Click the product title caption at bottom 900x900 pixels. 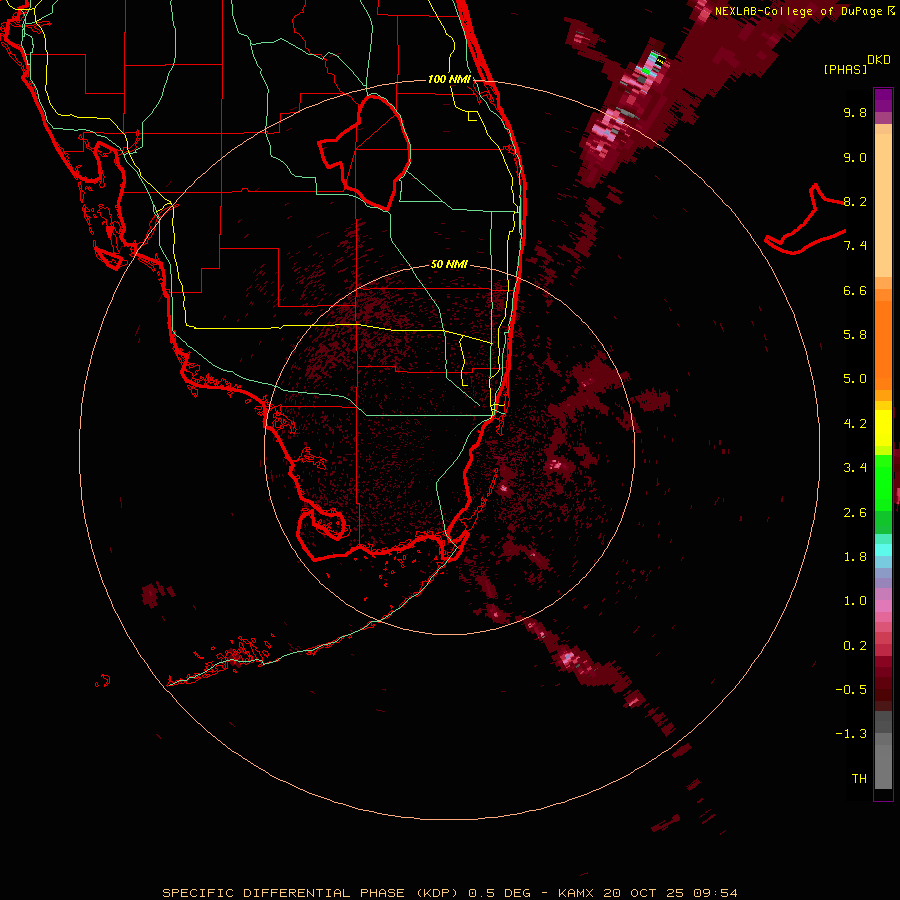click(x=449, y=893)
